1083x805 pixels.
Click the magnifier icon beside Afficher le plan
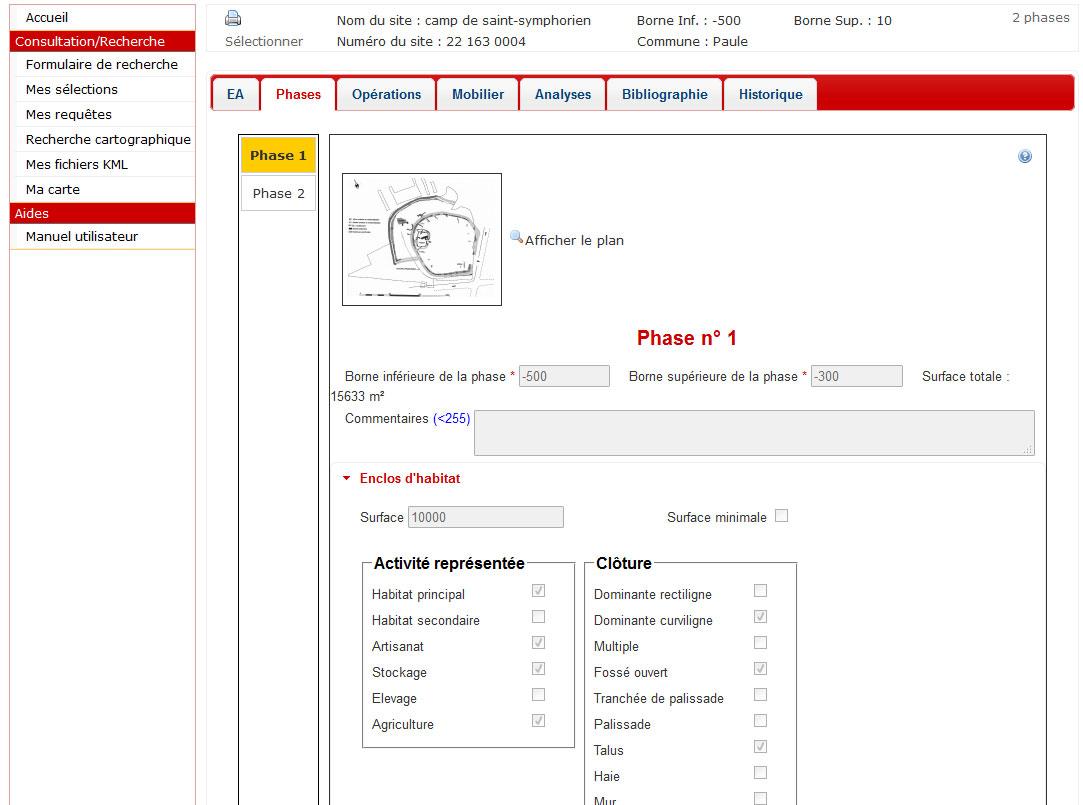(x=516, y=238)
